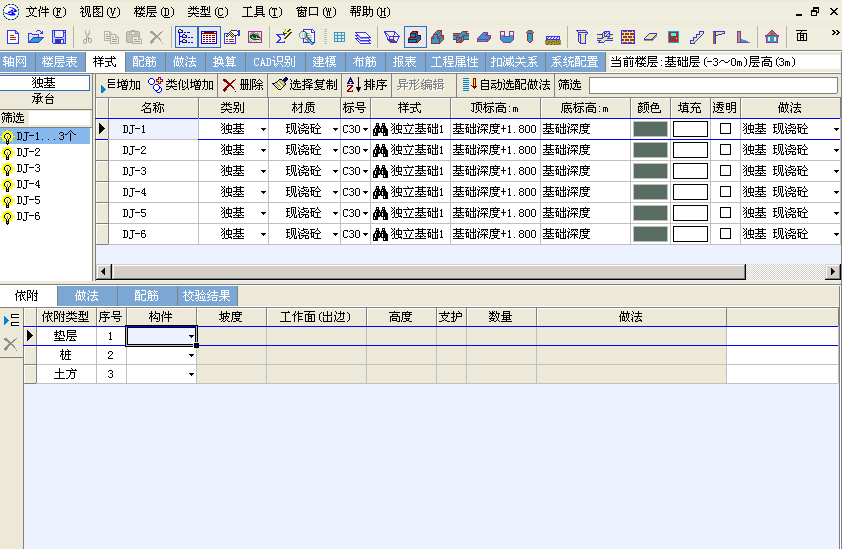The image size is (842, 549).
Task: Open the 工具(T) menu
Action: (262, 12)
